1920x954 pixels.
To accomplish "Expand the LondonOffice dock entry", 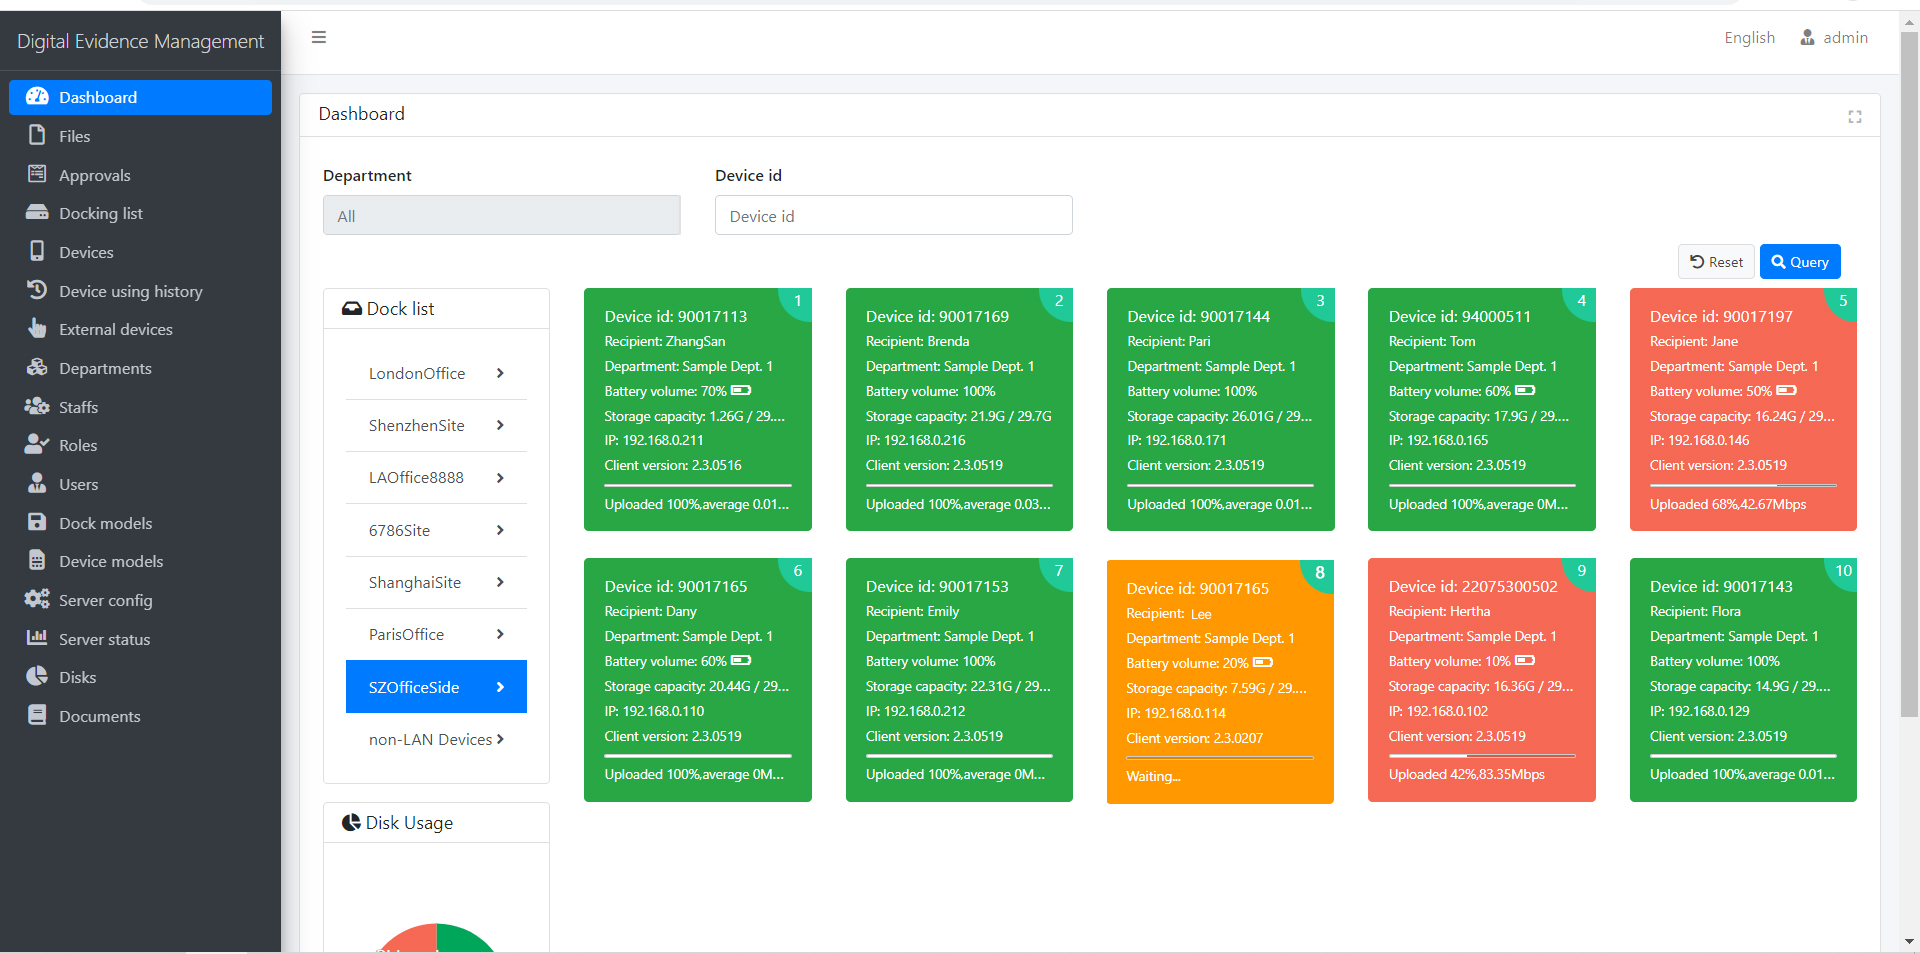I will tap(436, 374).
